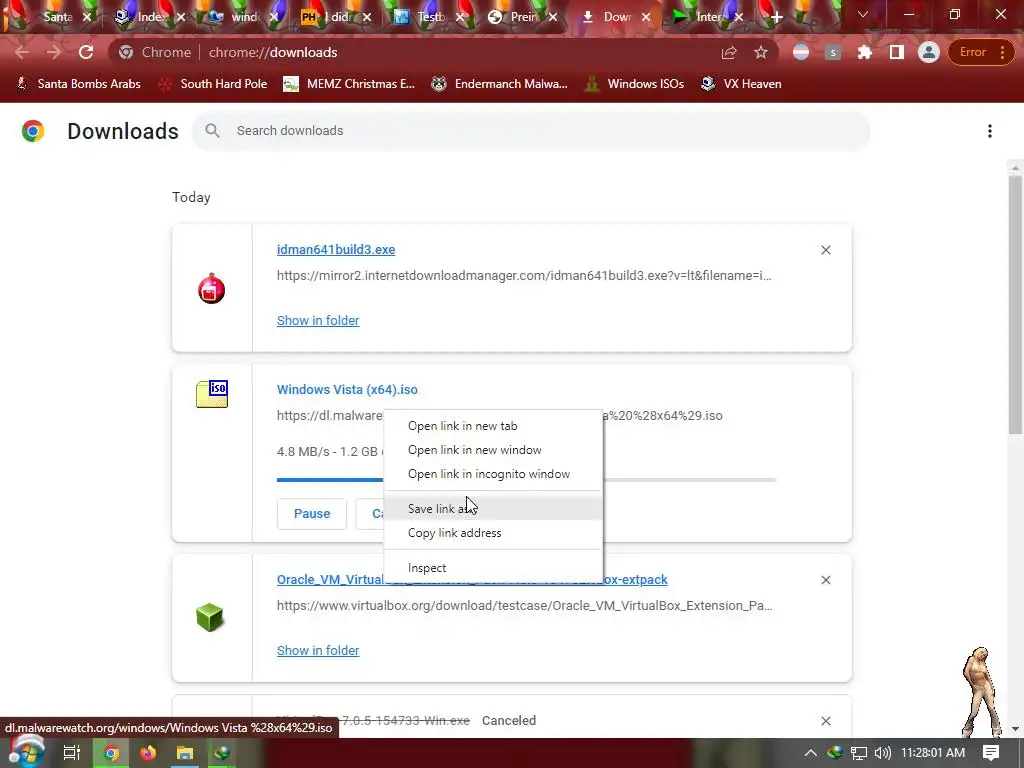Open the idman641build3.exe download link
Viewport: 1024px width, 768px height.
(x=336, y=249)
